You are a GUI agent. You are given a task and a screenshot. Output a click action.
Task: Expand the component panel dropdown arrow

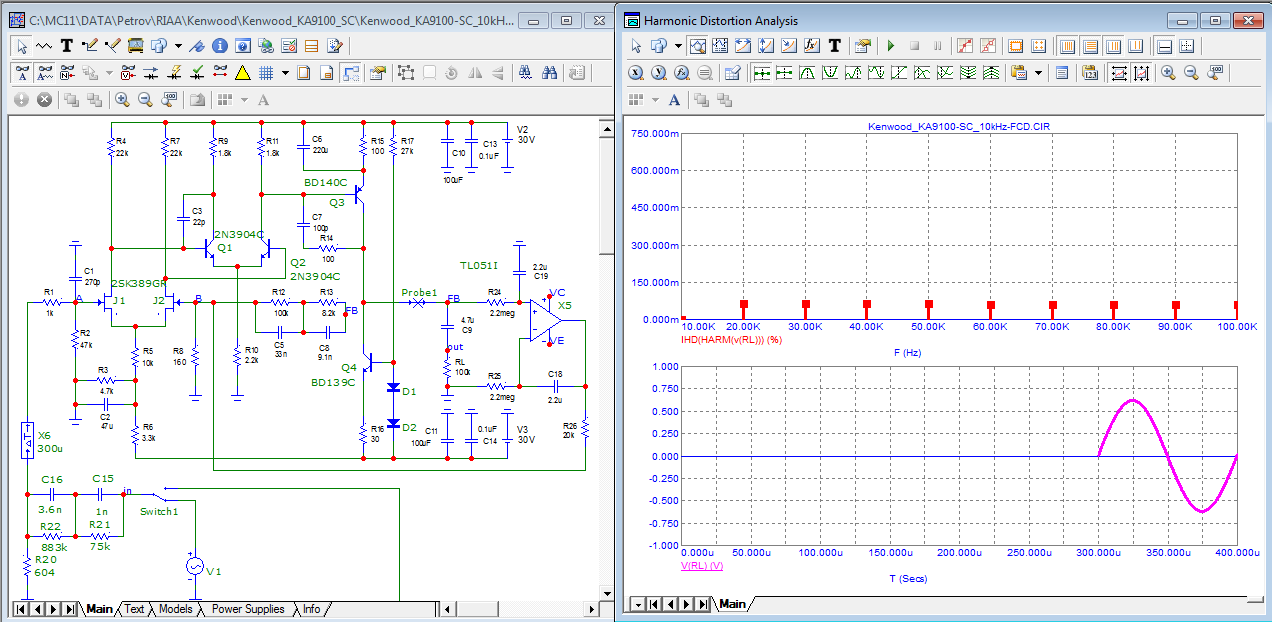pos(178,45)
